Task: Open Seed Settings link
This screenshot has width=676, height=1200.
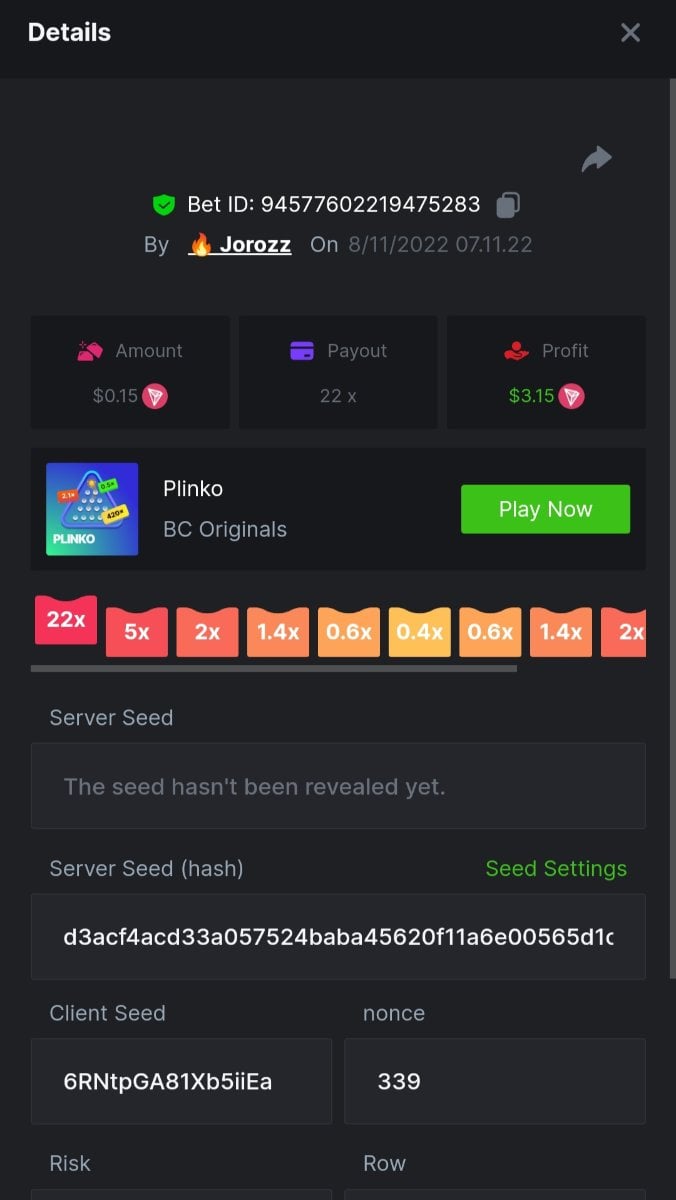Action: 556,869
